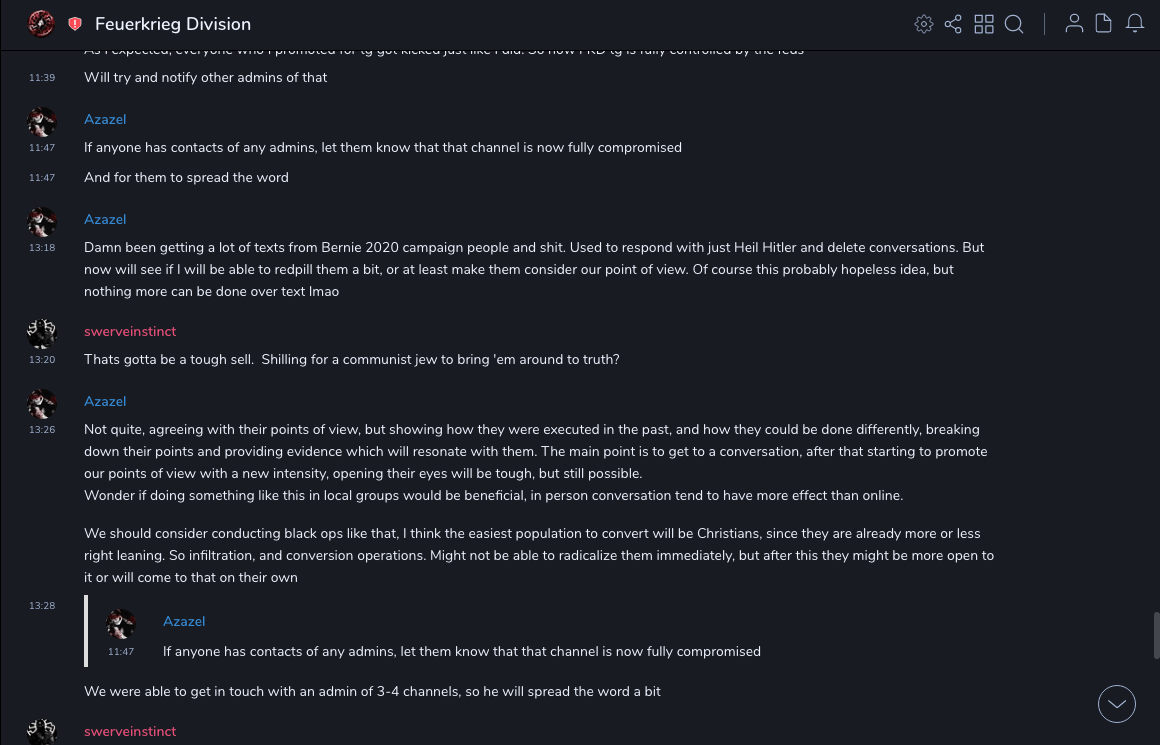Click the magnifying glass search icon
The height and width of the screenshot is (745, 1160).
[x=1014, y=24]
